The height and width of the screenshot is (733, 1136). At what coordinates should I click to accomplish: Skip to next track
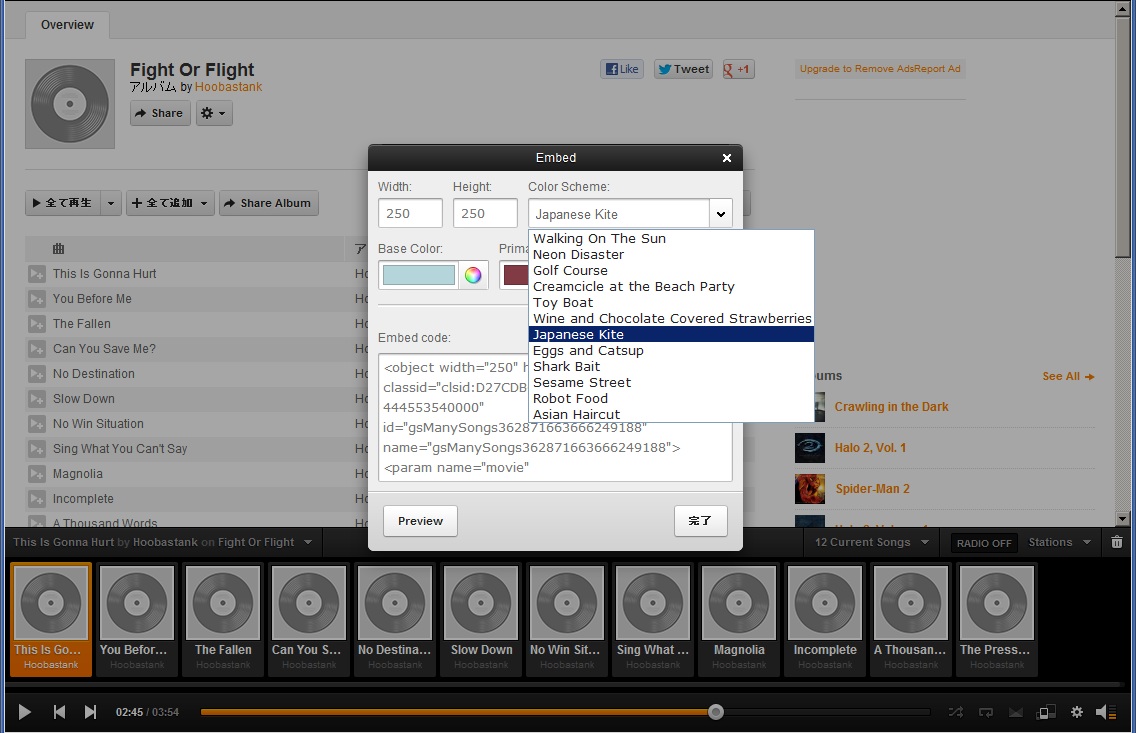point(90,712)
